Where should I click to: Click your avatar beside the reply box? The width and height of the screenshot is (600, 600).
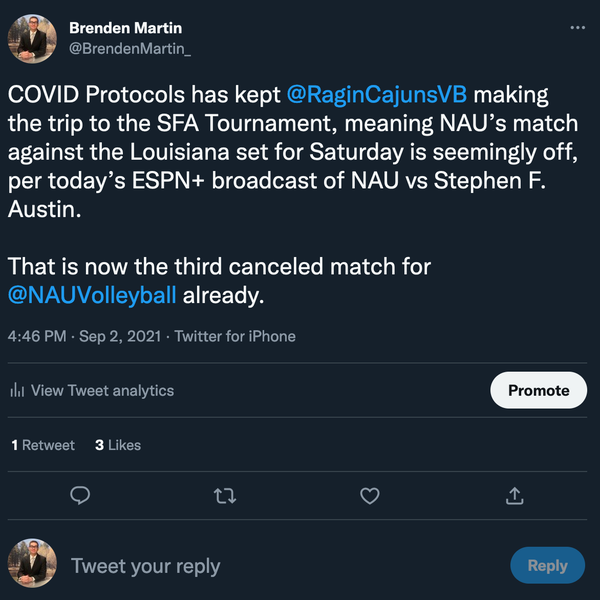tap(33, 565)
